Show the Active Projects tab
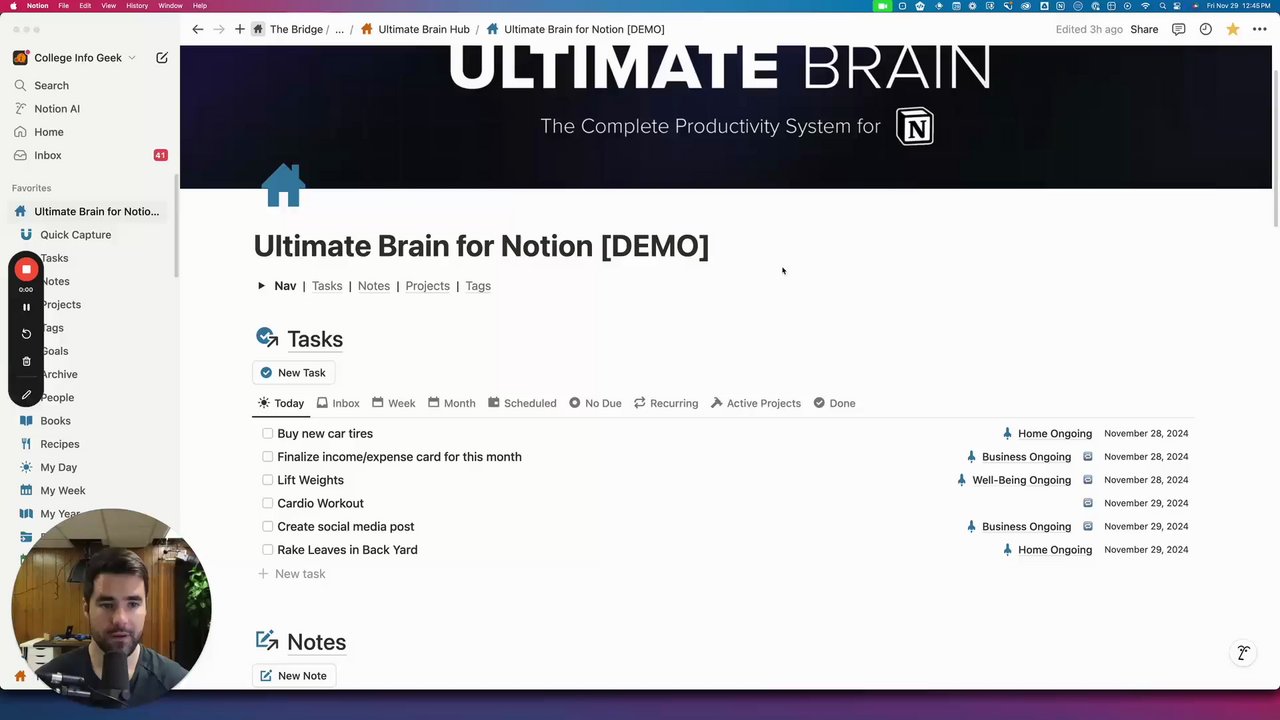Viewport: 1280px width, 720px height. [756, 403]
